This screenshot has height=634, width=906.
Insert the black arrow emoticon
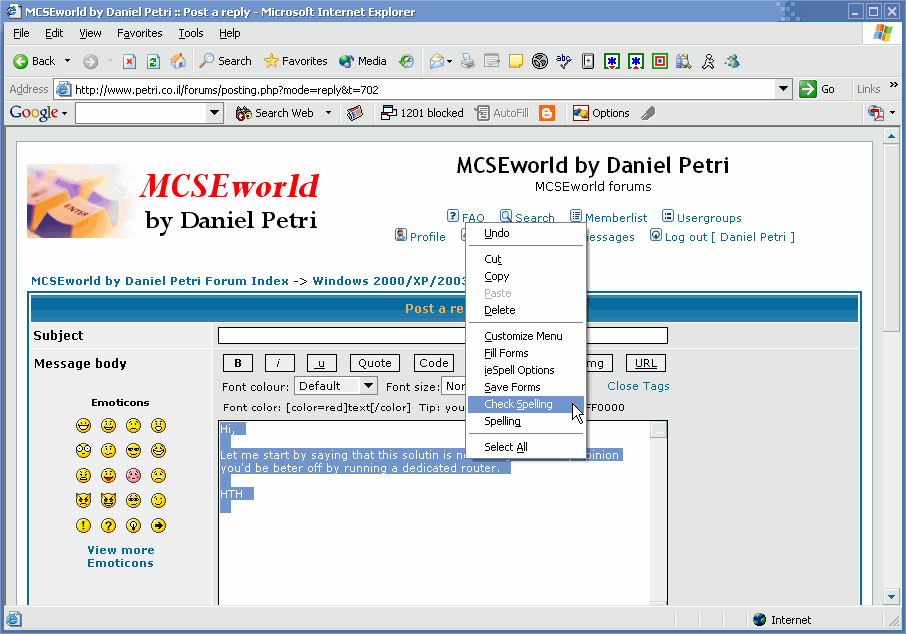tap(158, 525)
